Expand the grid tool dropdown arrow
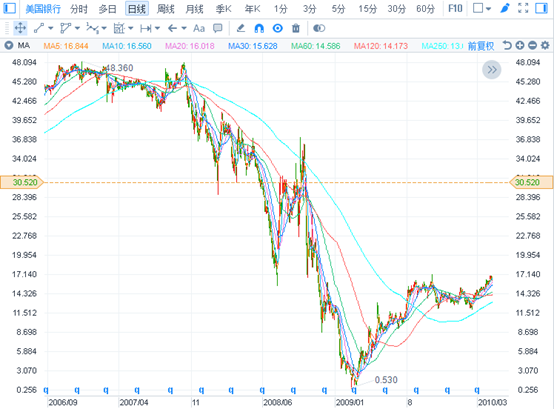The width and height of the screenshot is (554, 409). point(131,28)
